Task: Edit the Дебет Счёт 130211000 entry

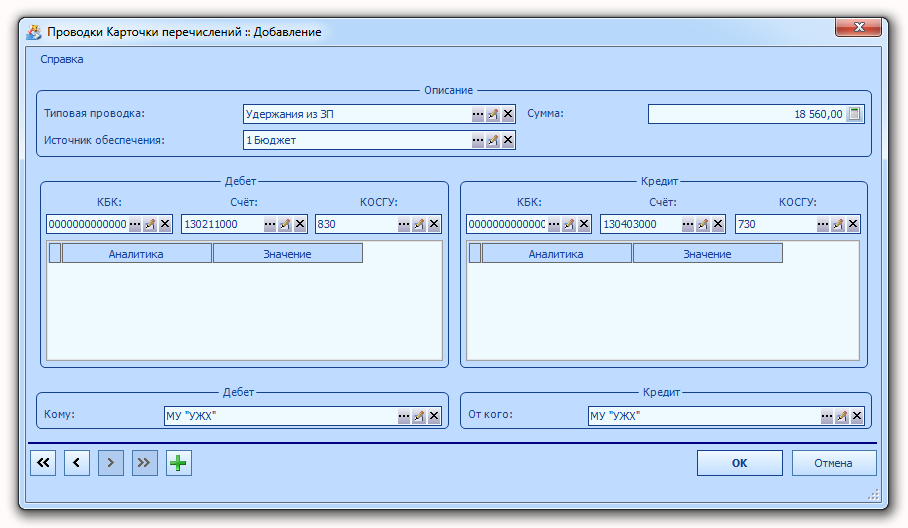Action: pos(285,224)
